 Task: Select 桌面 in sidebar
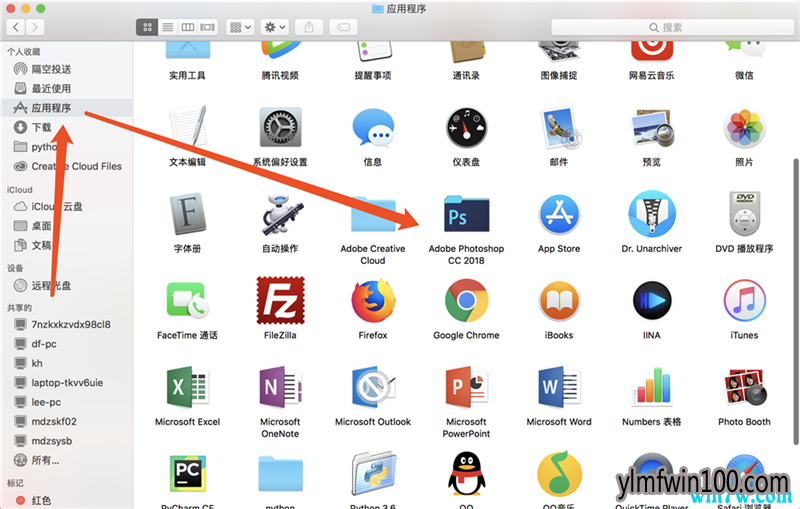click(67, 225)
